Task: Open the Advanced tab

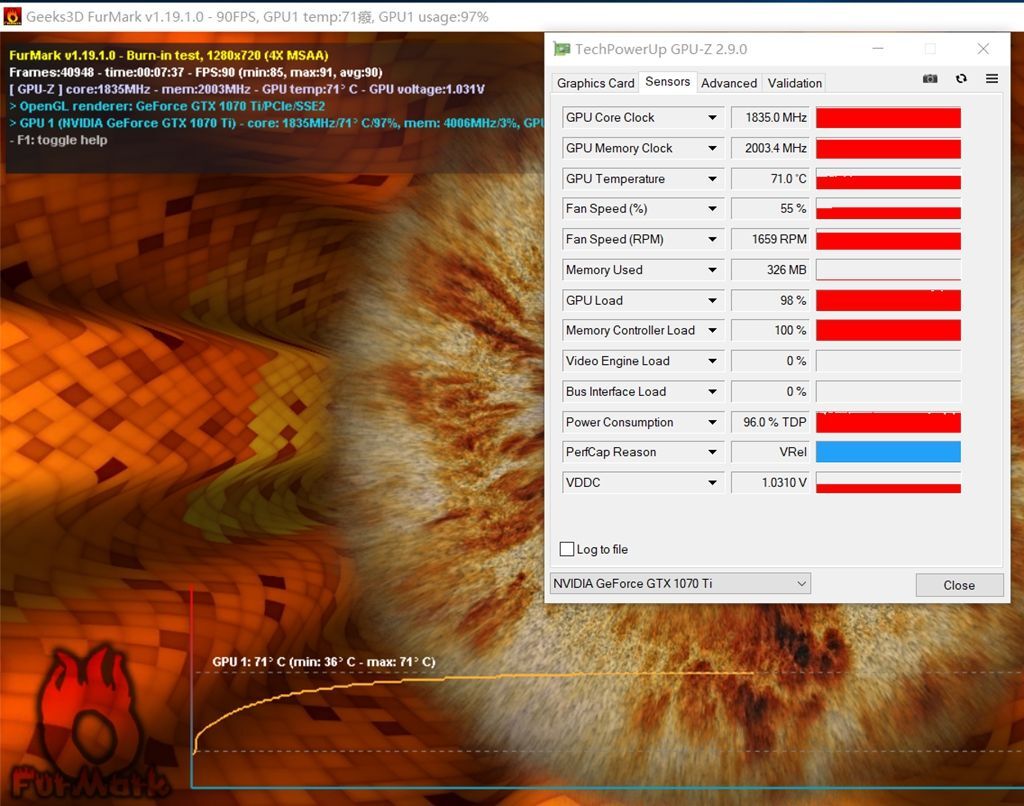Action: pyautogui.click(x=729, y=83)
